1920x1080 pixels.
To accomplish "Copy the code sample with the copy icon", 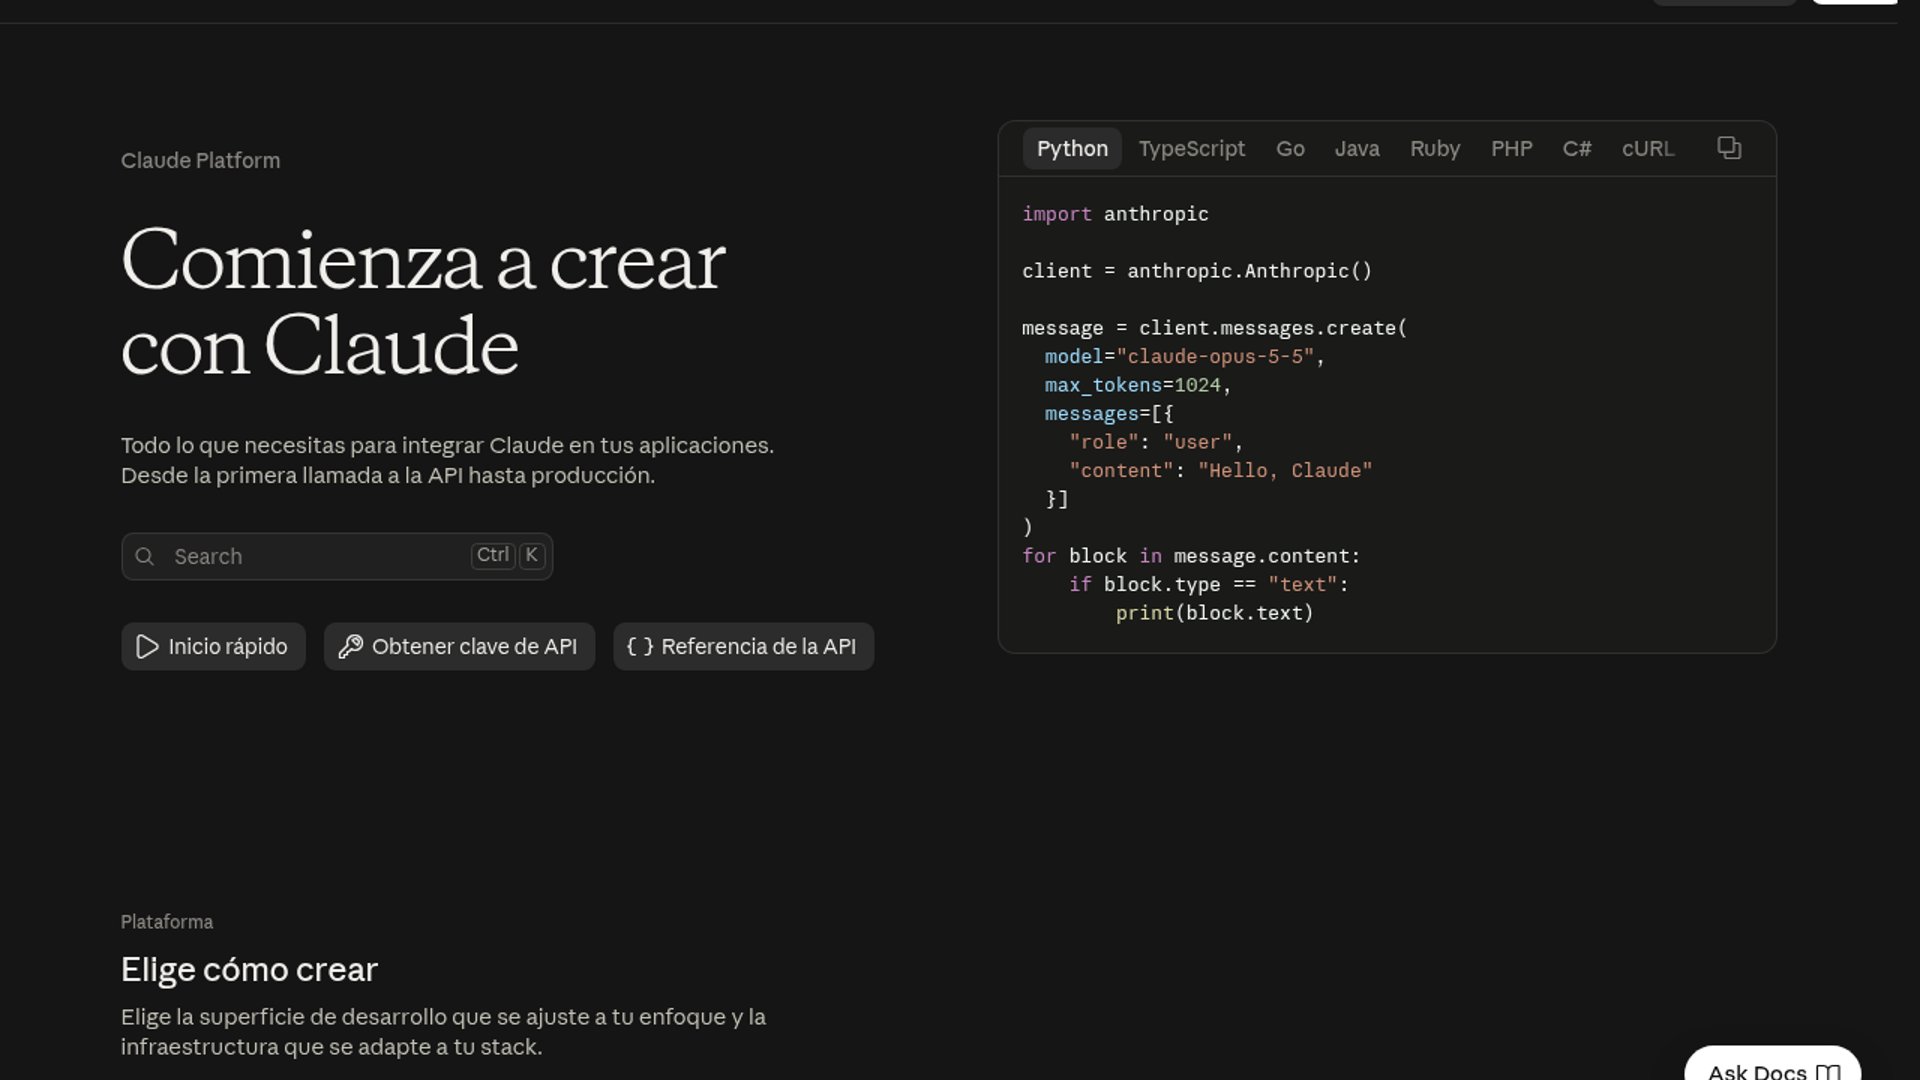I will [x=1729, y=148].
